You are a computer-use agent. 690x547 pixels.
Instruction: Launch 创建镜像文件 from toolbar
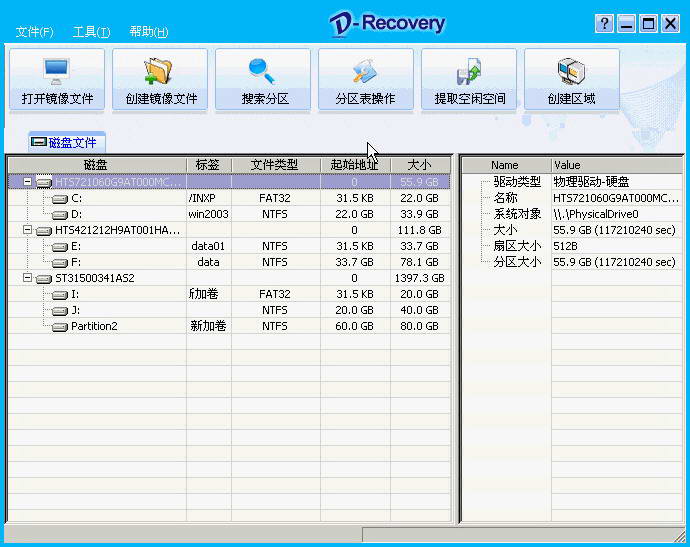[x=160, y=80]
